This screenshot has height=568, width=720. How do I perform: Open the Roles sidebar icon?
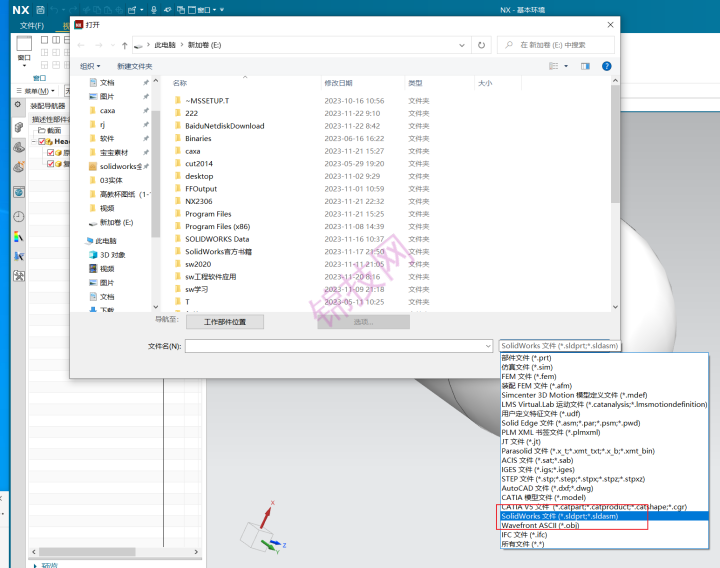point(19,256)
